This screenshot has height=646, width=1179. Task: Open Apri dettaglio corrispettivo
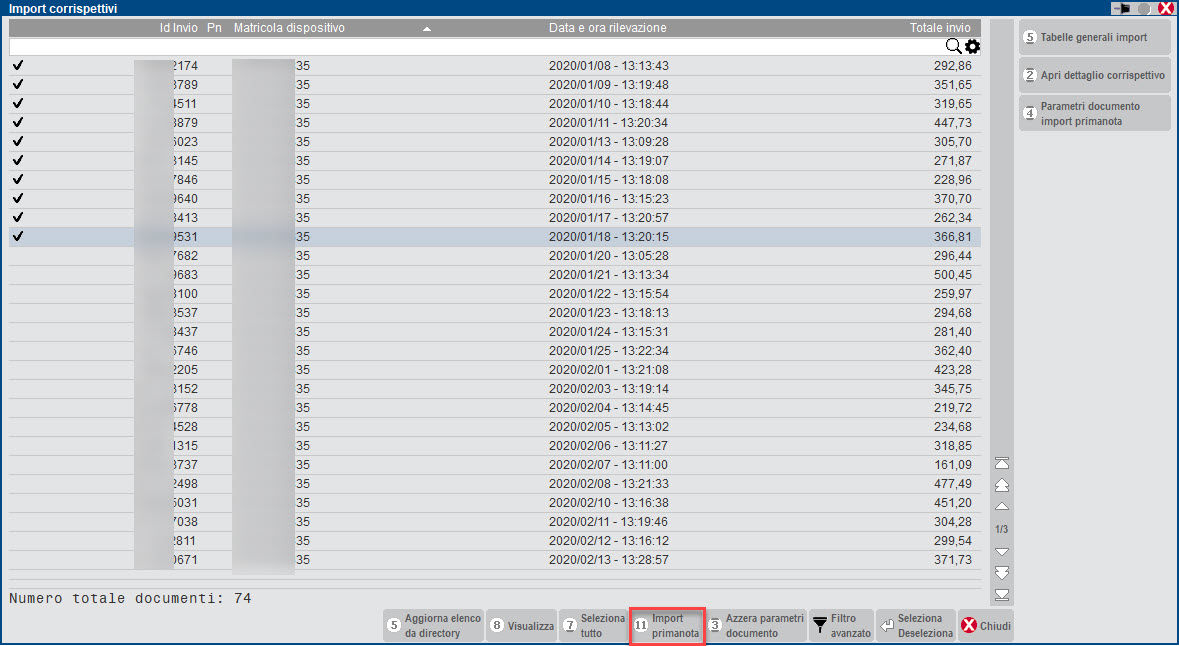click(1094, 75)
